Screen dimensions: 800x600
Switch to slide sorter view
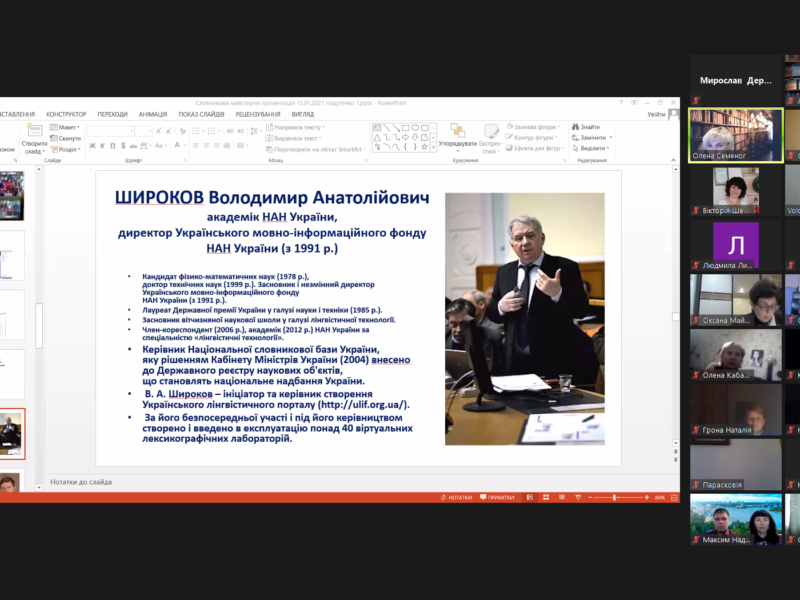[547, 497]
